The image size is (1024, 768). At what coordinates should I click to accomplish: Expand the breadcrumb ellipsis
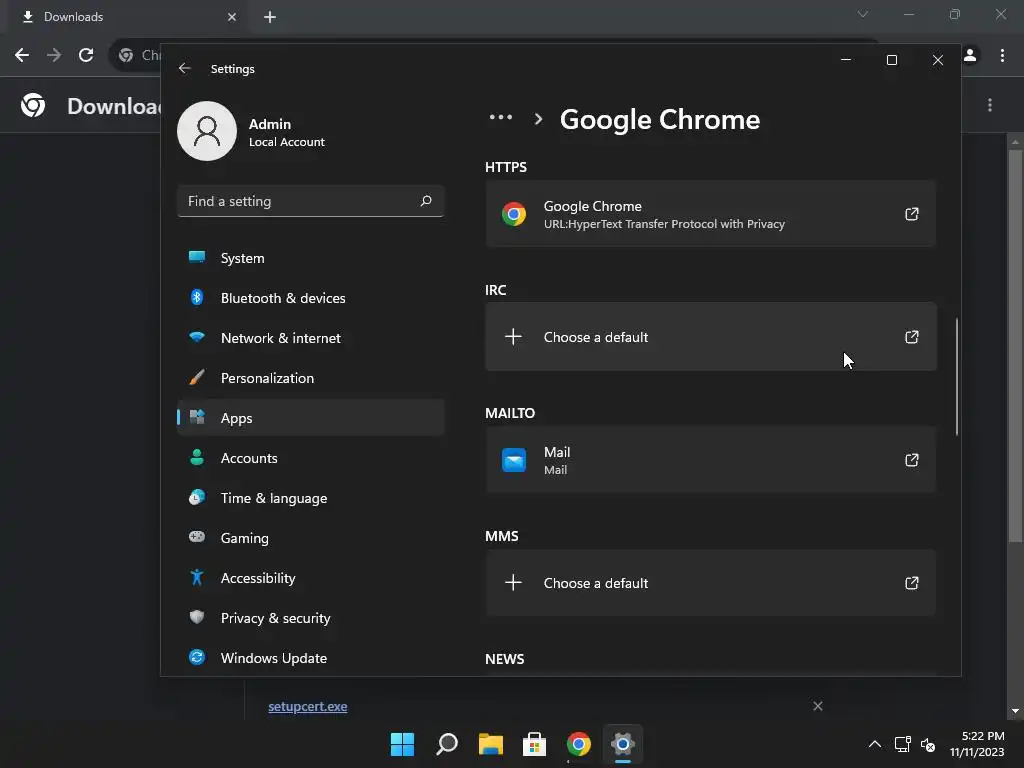(501, 118)
